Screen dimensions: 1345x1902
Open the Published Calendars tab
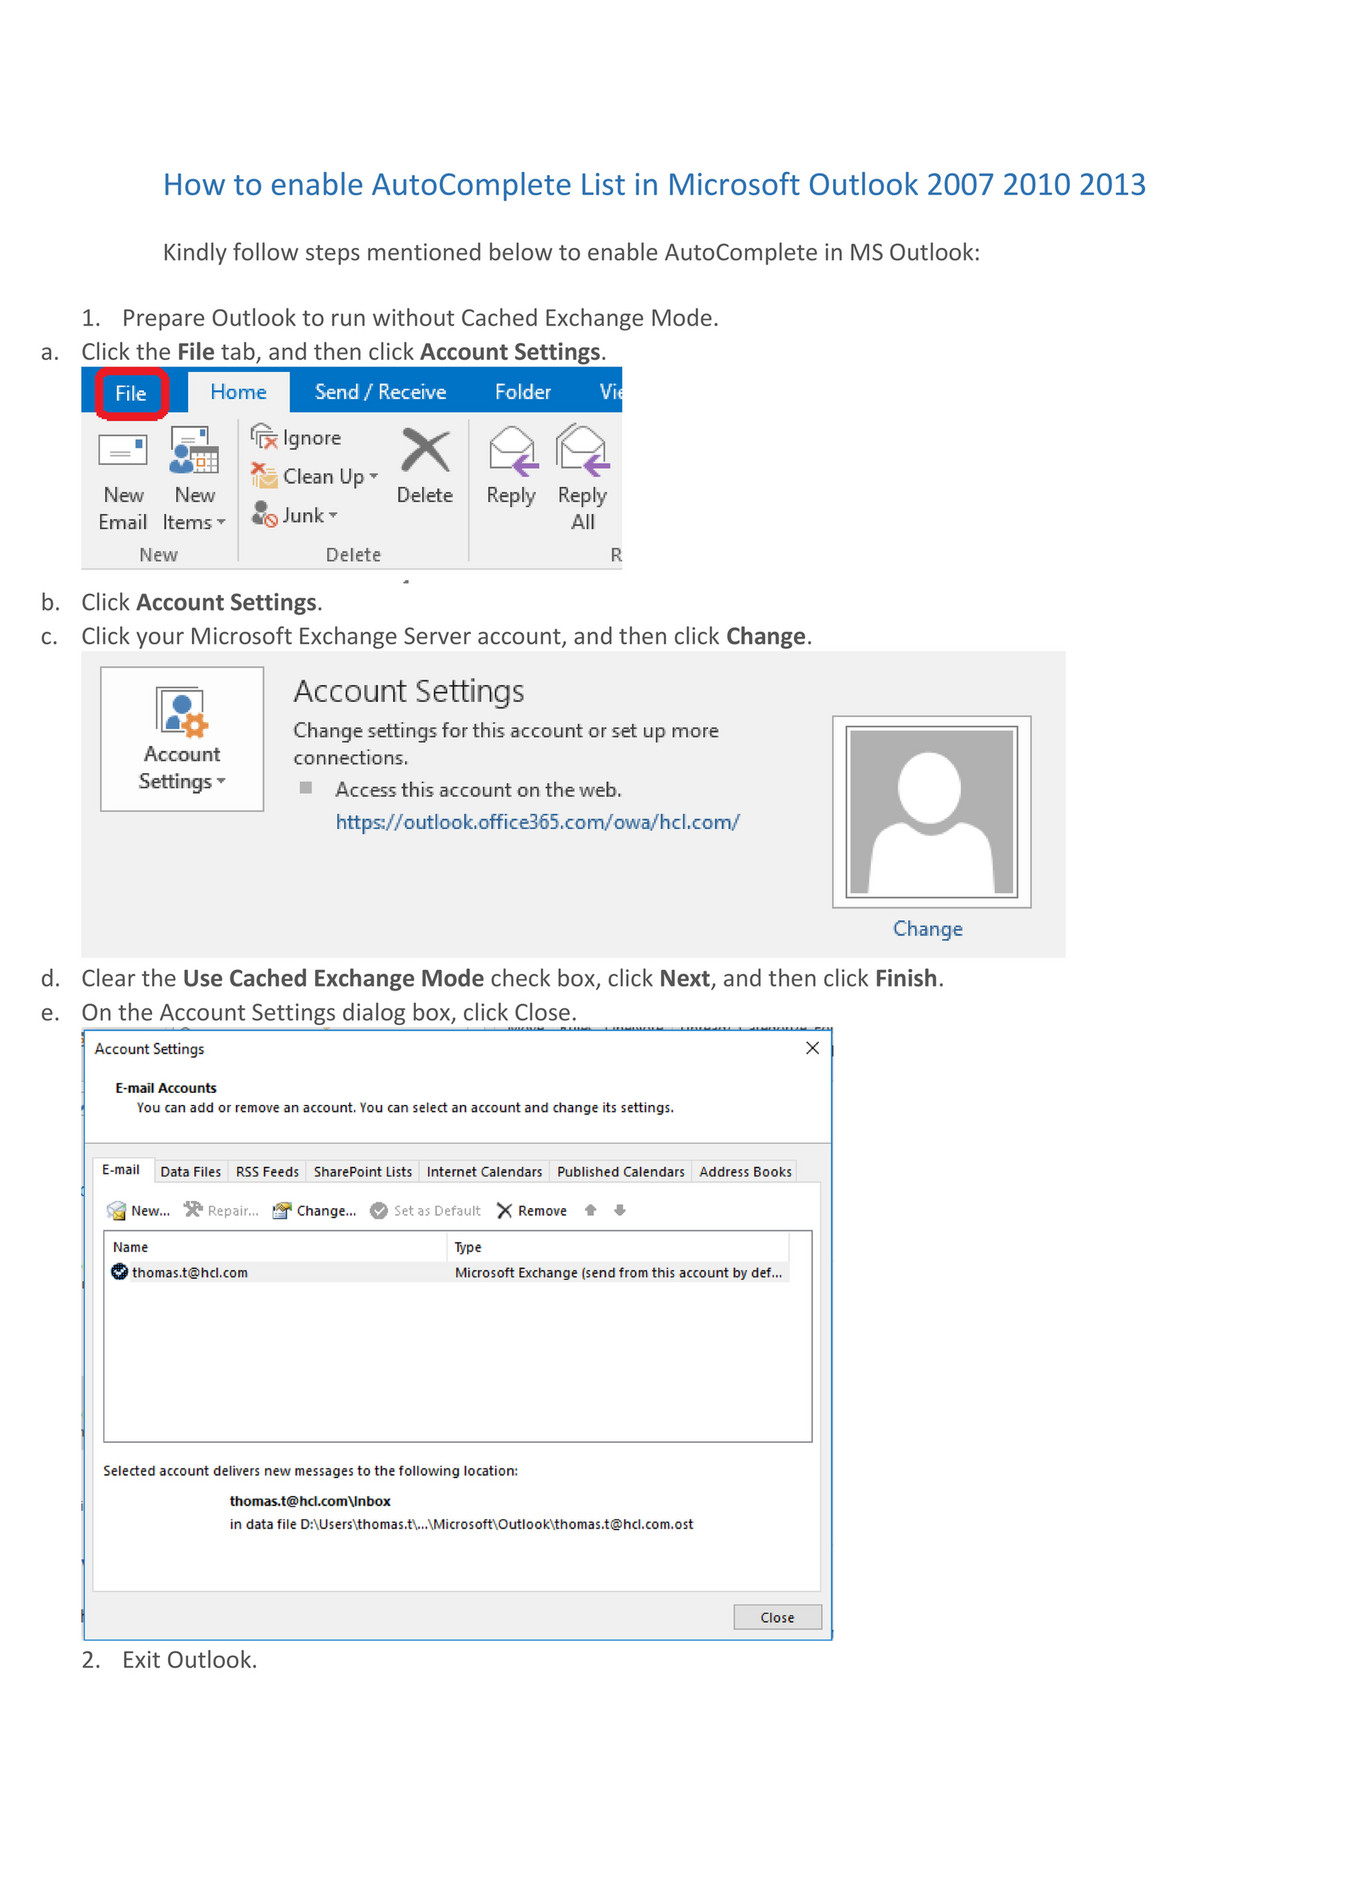tap(621, 1172)
